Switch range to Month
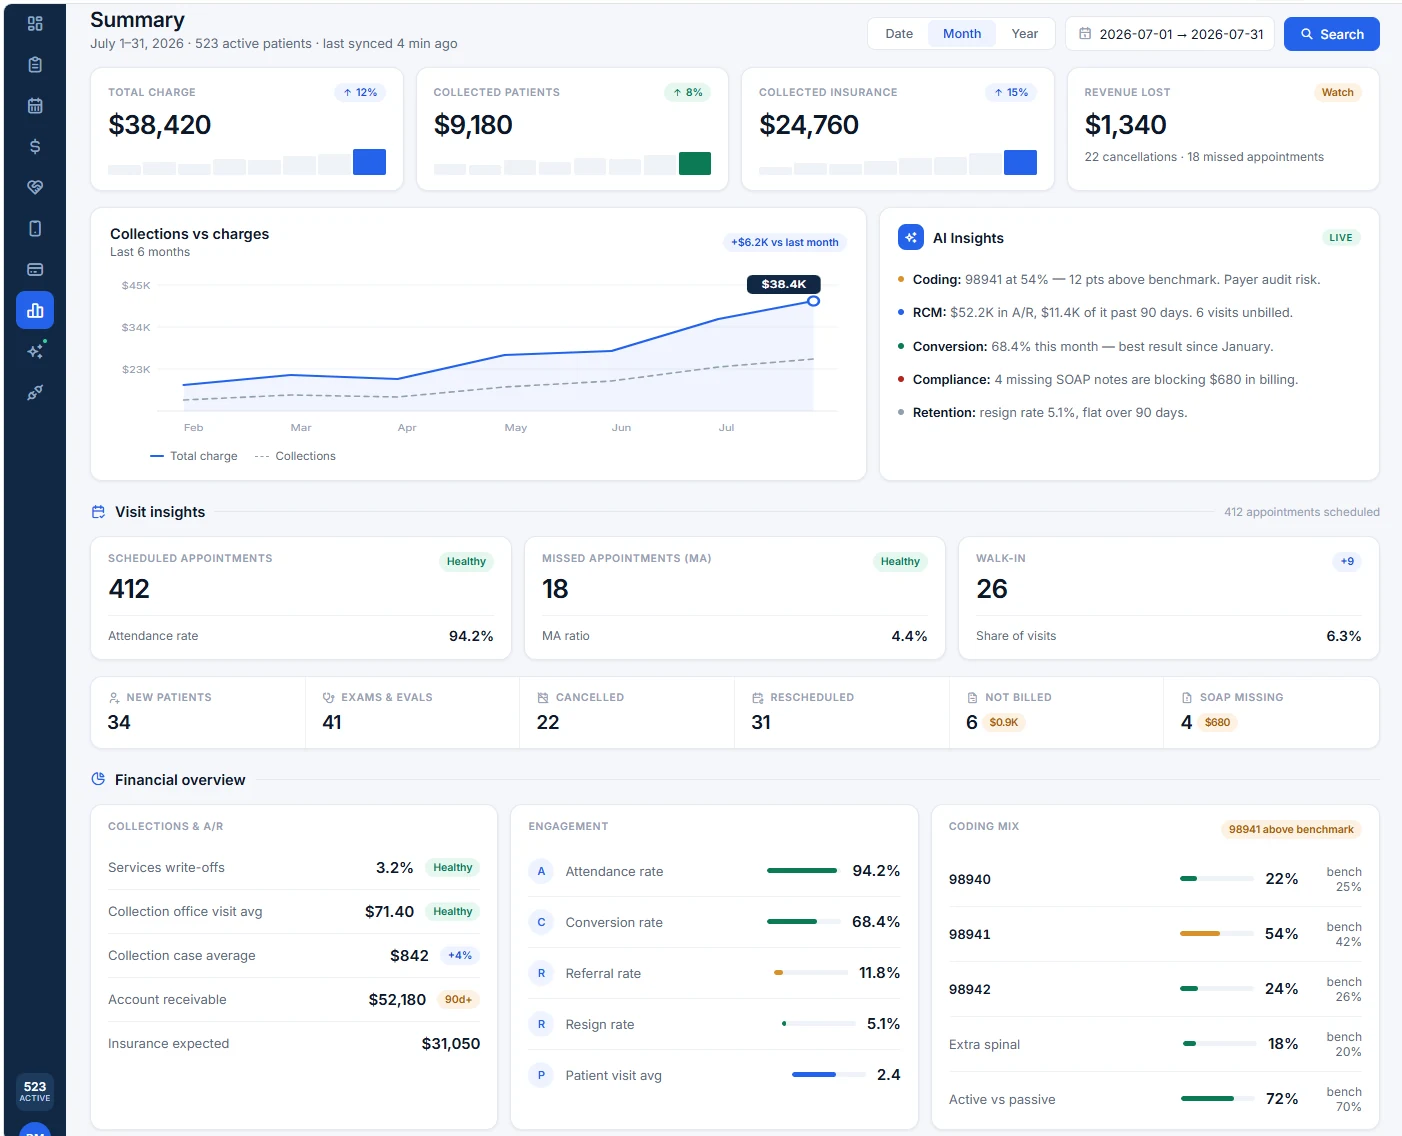Image resolution: width=1402 pixels, height=1136 pixels. click(962, 34)
